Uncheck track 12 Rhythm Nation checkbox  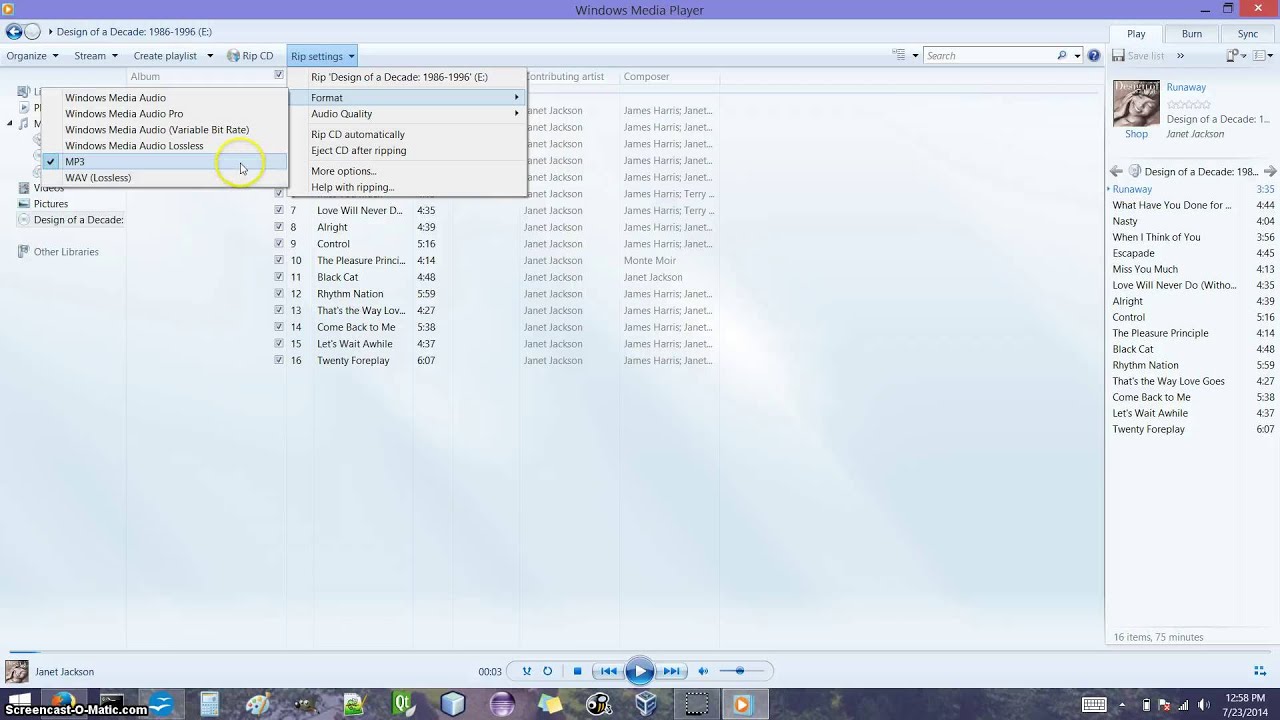(279, 294)
